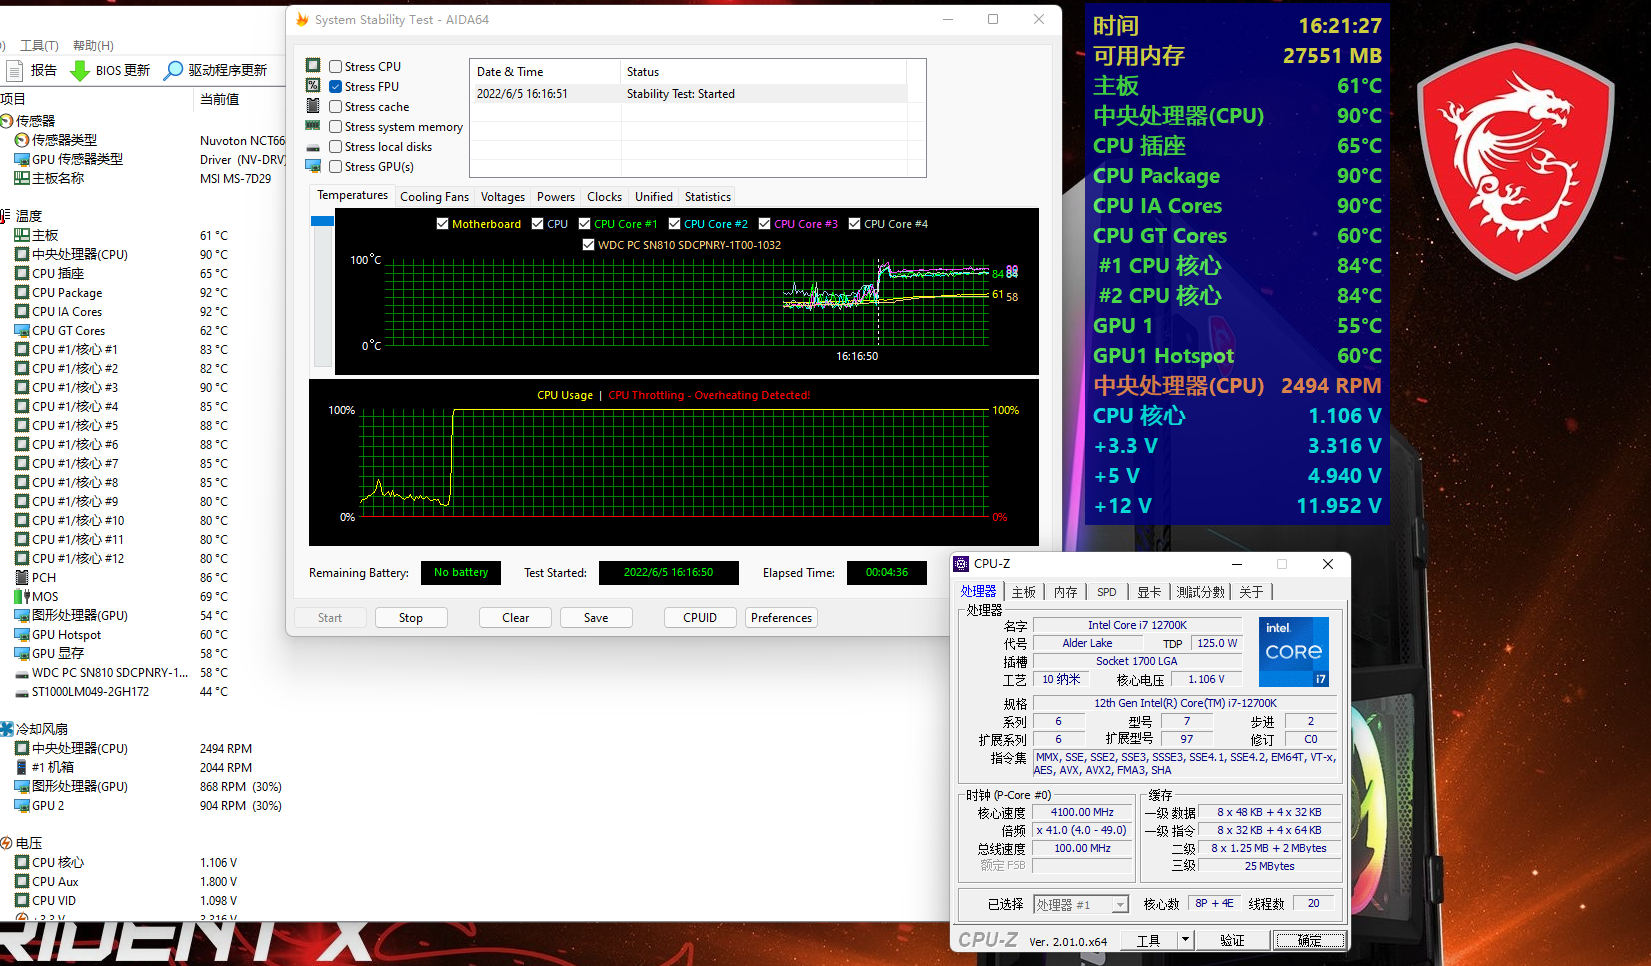Click the voltage category icon

coord(7,843)
